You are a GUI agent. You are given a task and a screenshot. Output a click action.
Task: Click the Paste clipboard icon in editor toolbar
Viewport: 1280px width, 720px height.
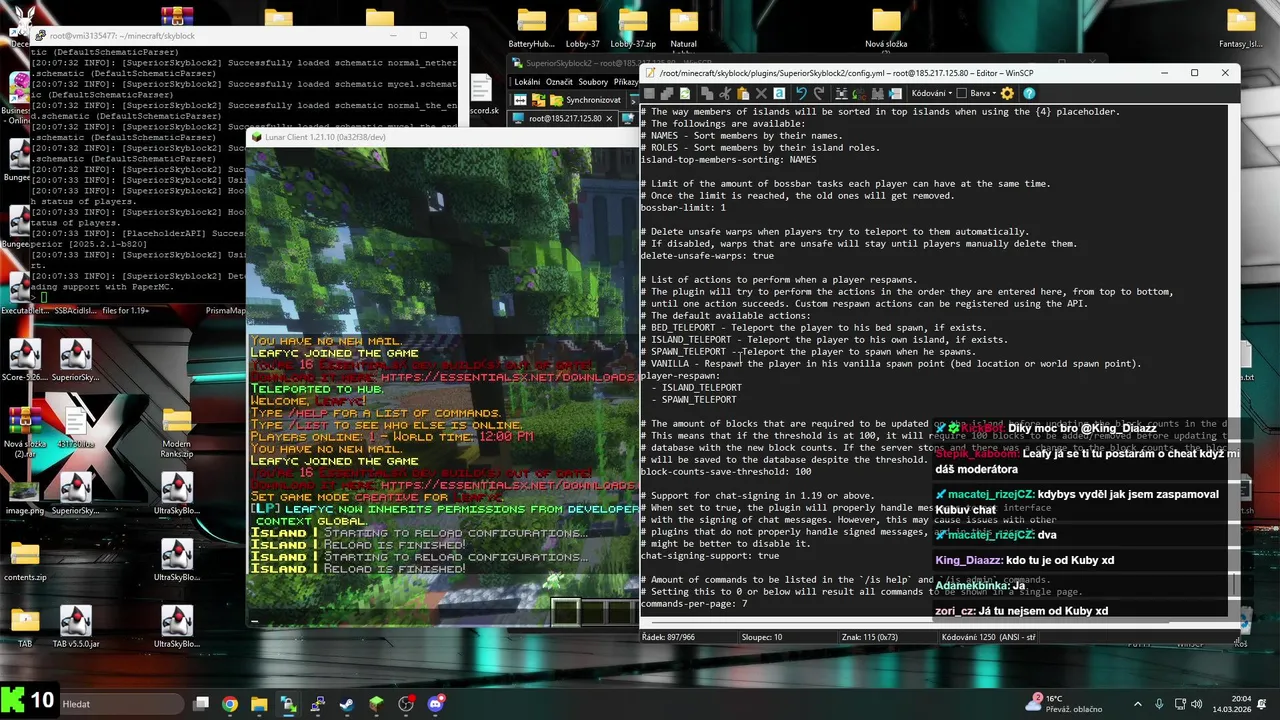tap(743, 93)
